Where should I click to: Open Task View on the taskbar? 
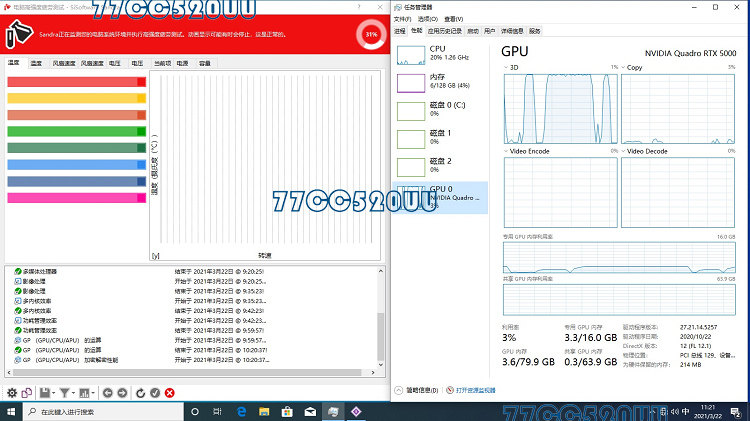[x=217, y=411]
